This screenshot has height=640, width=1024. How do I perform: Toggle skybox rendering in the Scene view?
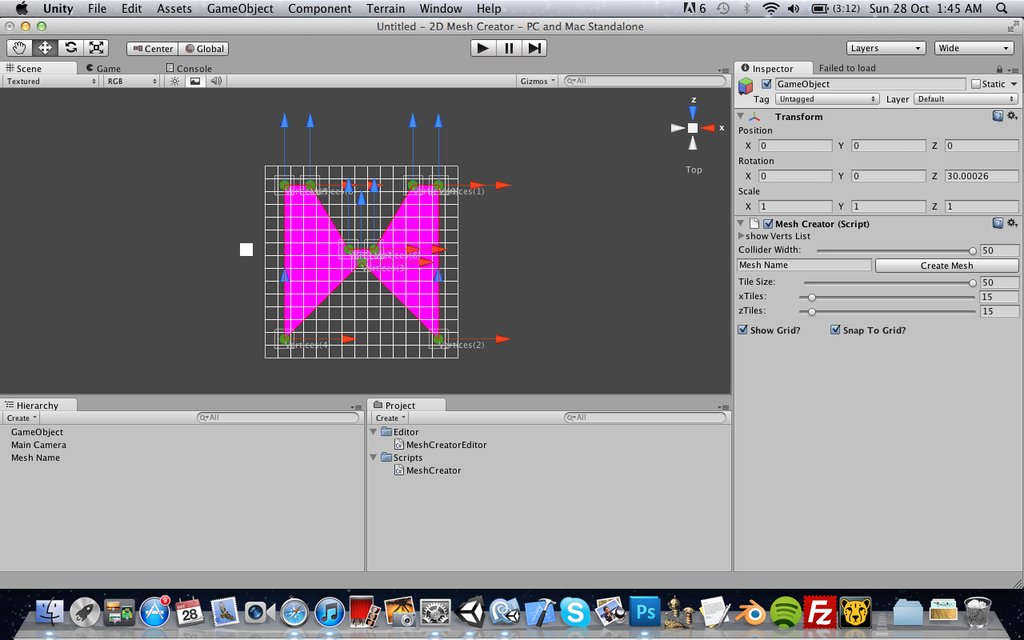click(195, 81)
